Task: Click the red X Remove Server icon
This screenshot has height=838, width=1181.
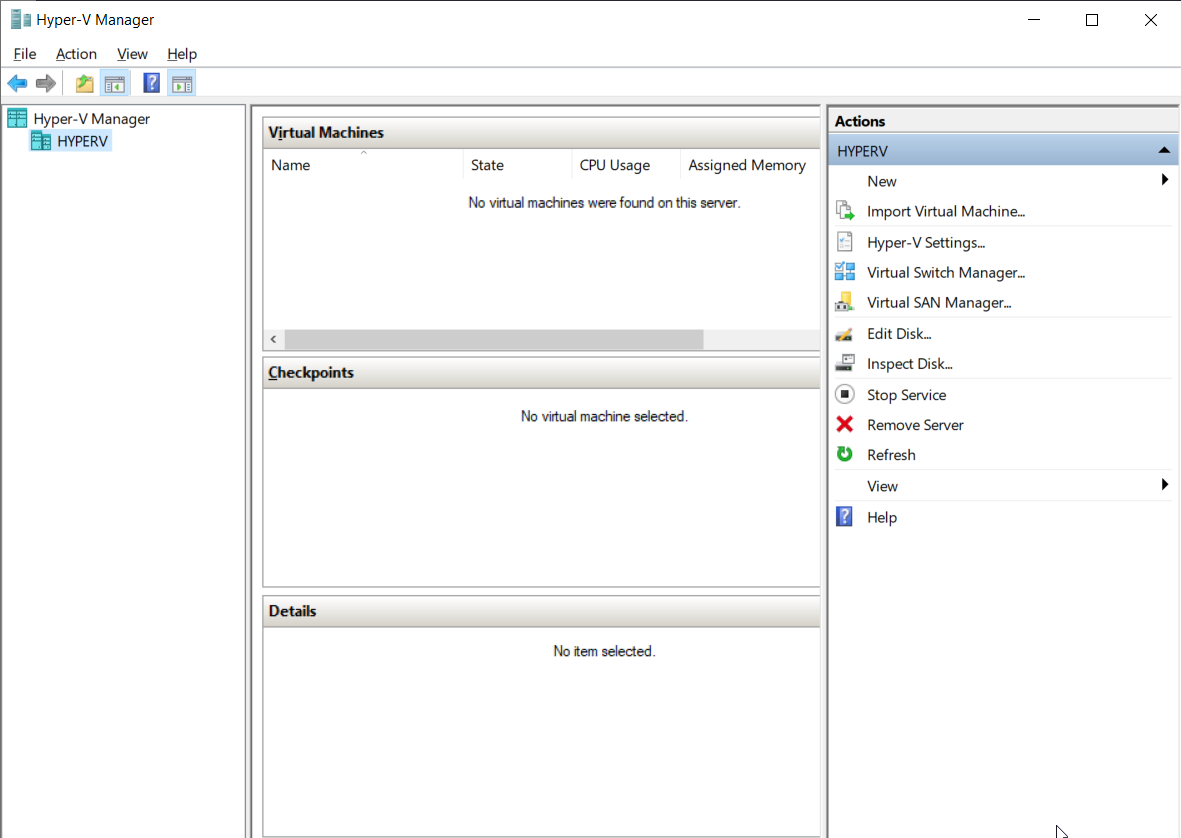Action: tap(845, 425)
